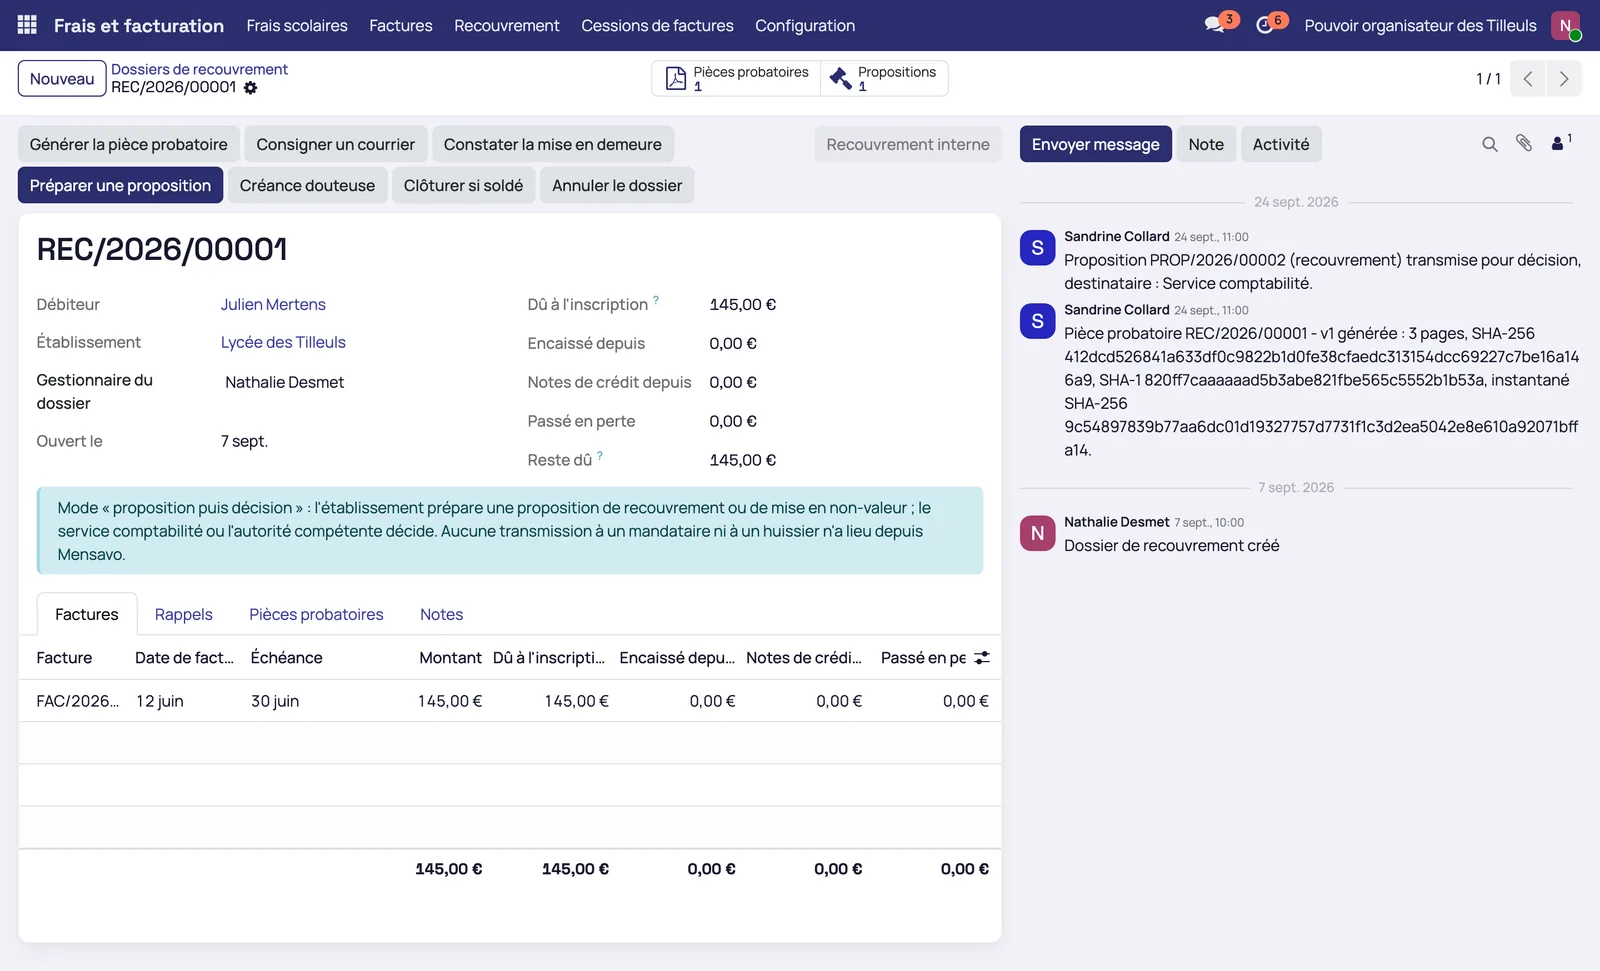The width and height of the screenshot is (1600, 971).
Task: Show help tooltip for Dû à l'inscription
Action: 656,300
